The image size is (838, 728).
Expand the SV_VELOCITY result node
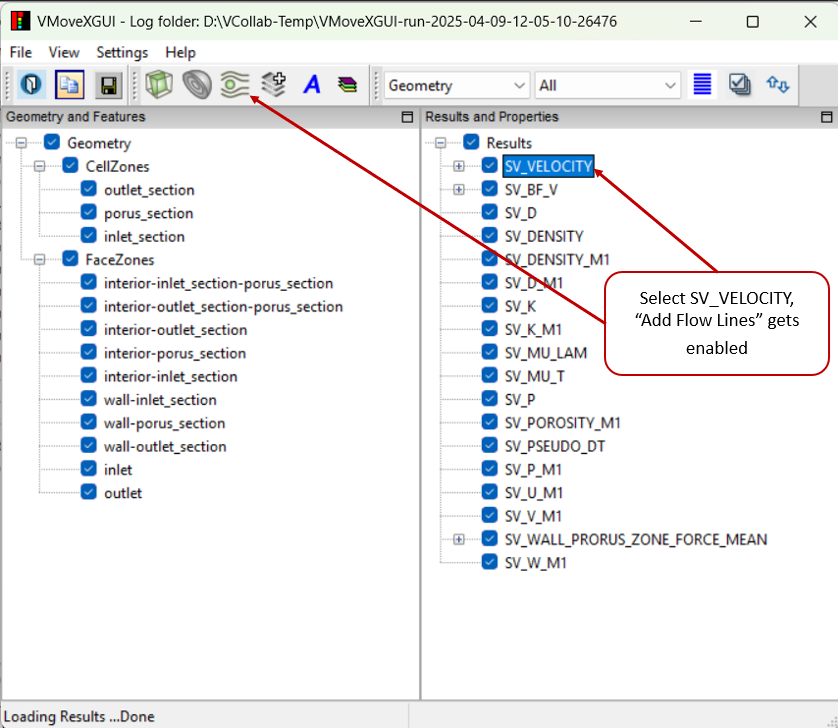click(459, 166)
